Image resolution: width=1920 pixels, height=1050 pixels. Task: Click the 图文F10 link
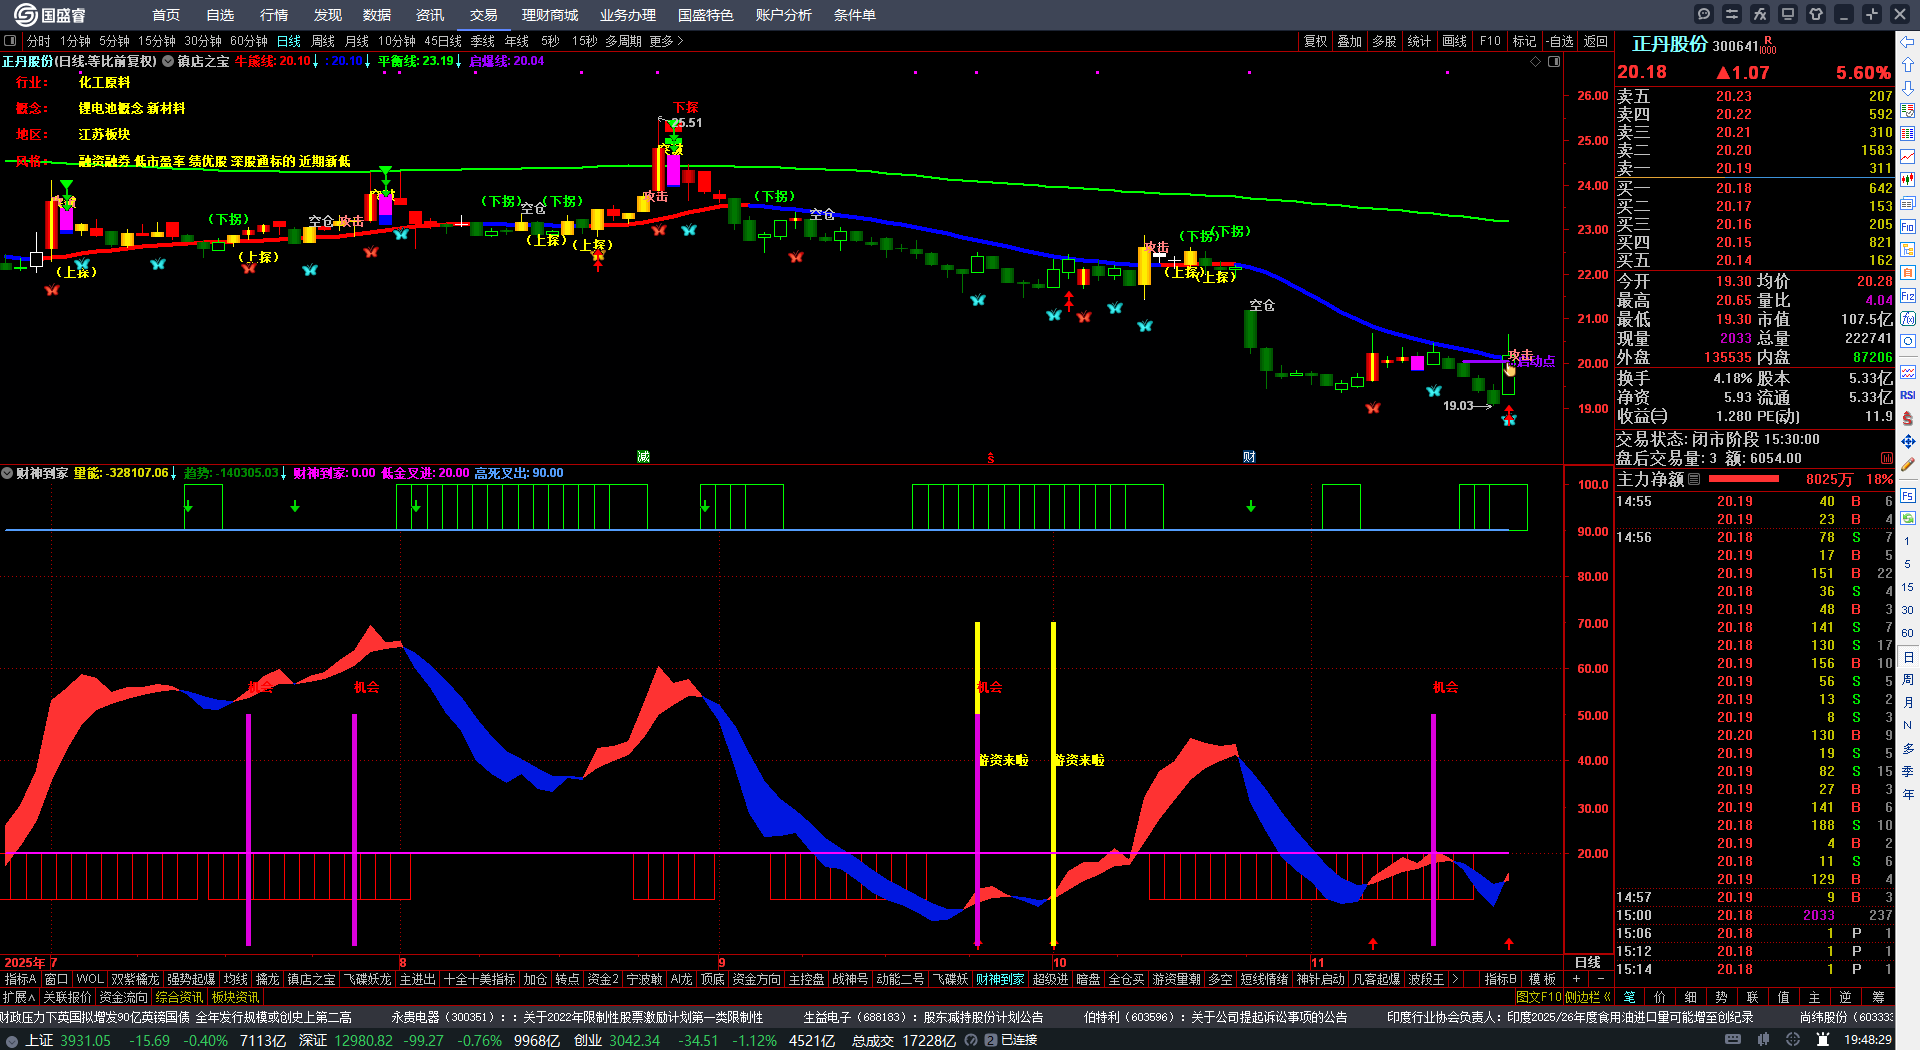click(1538, 997)
